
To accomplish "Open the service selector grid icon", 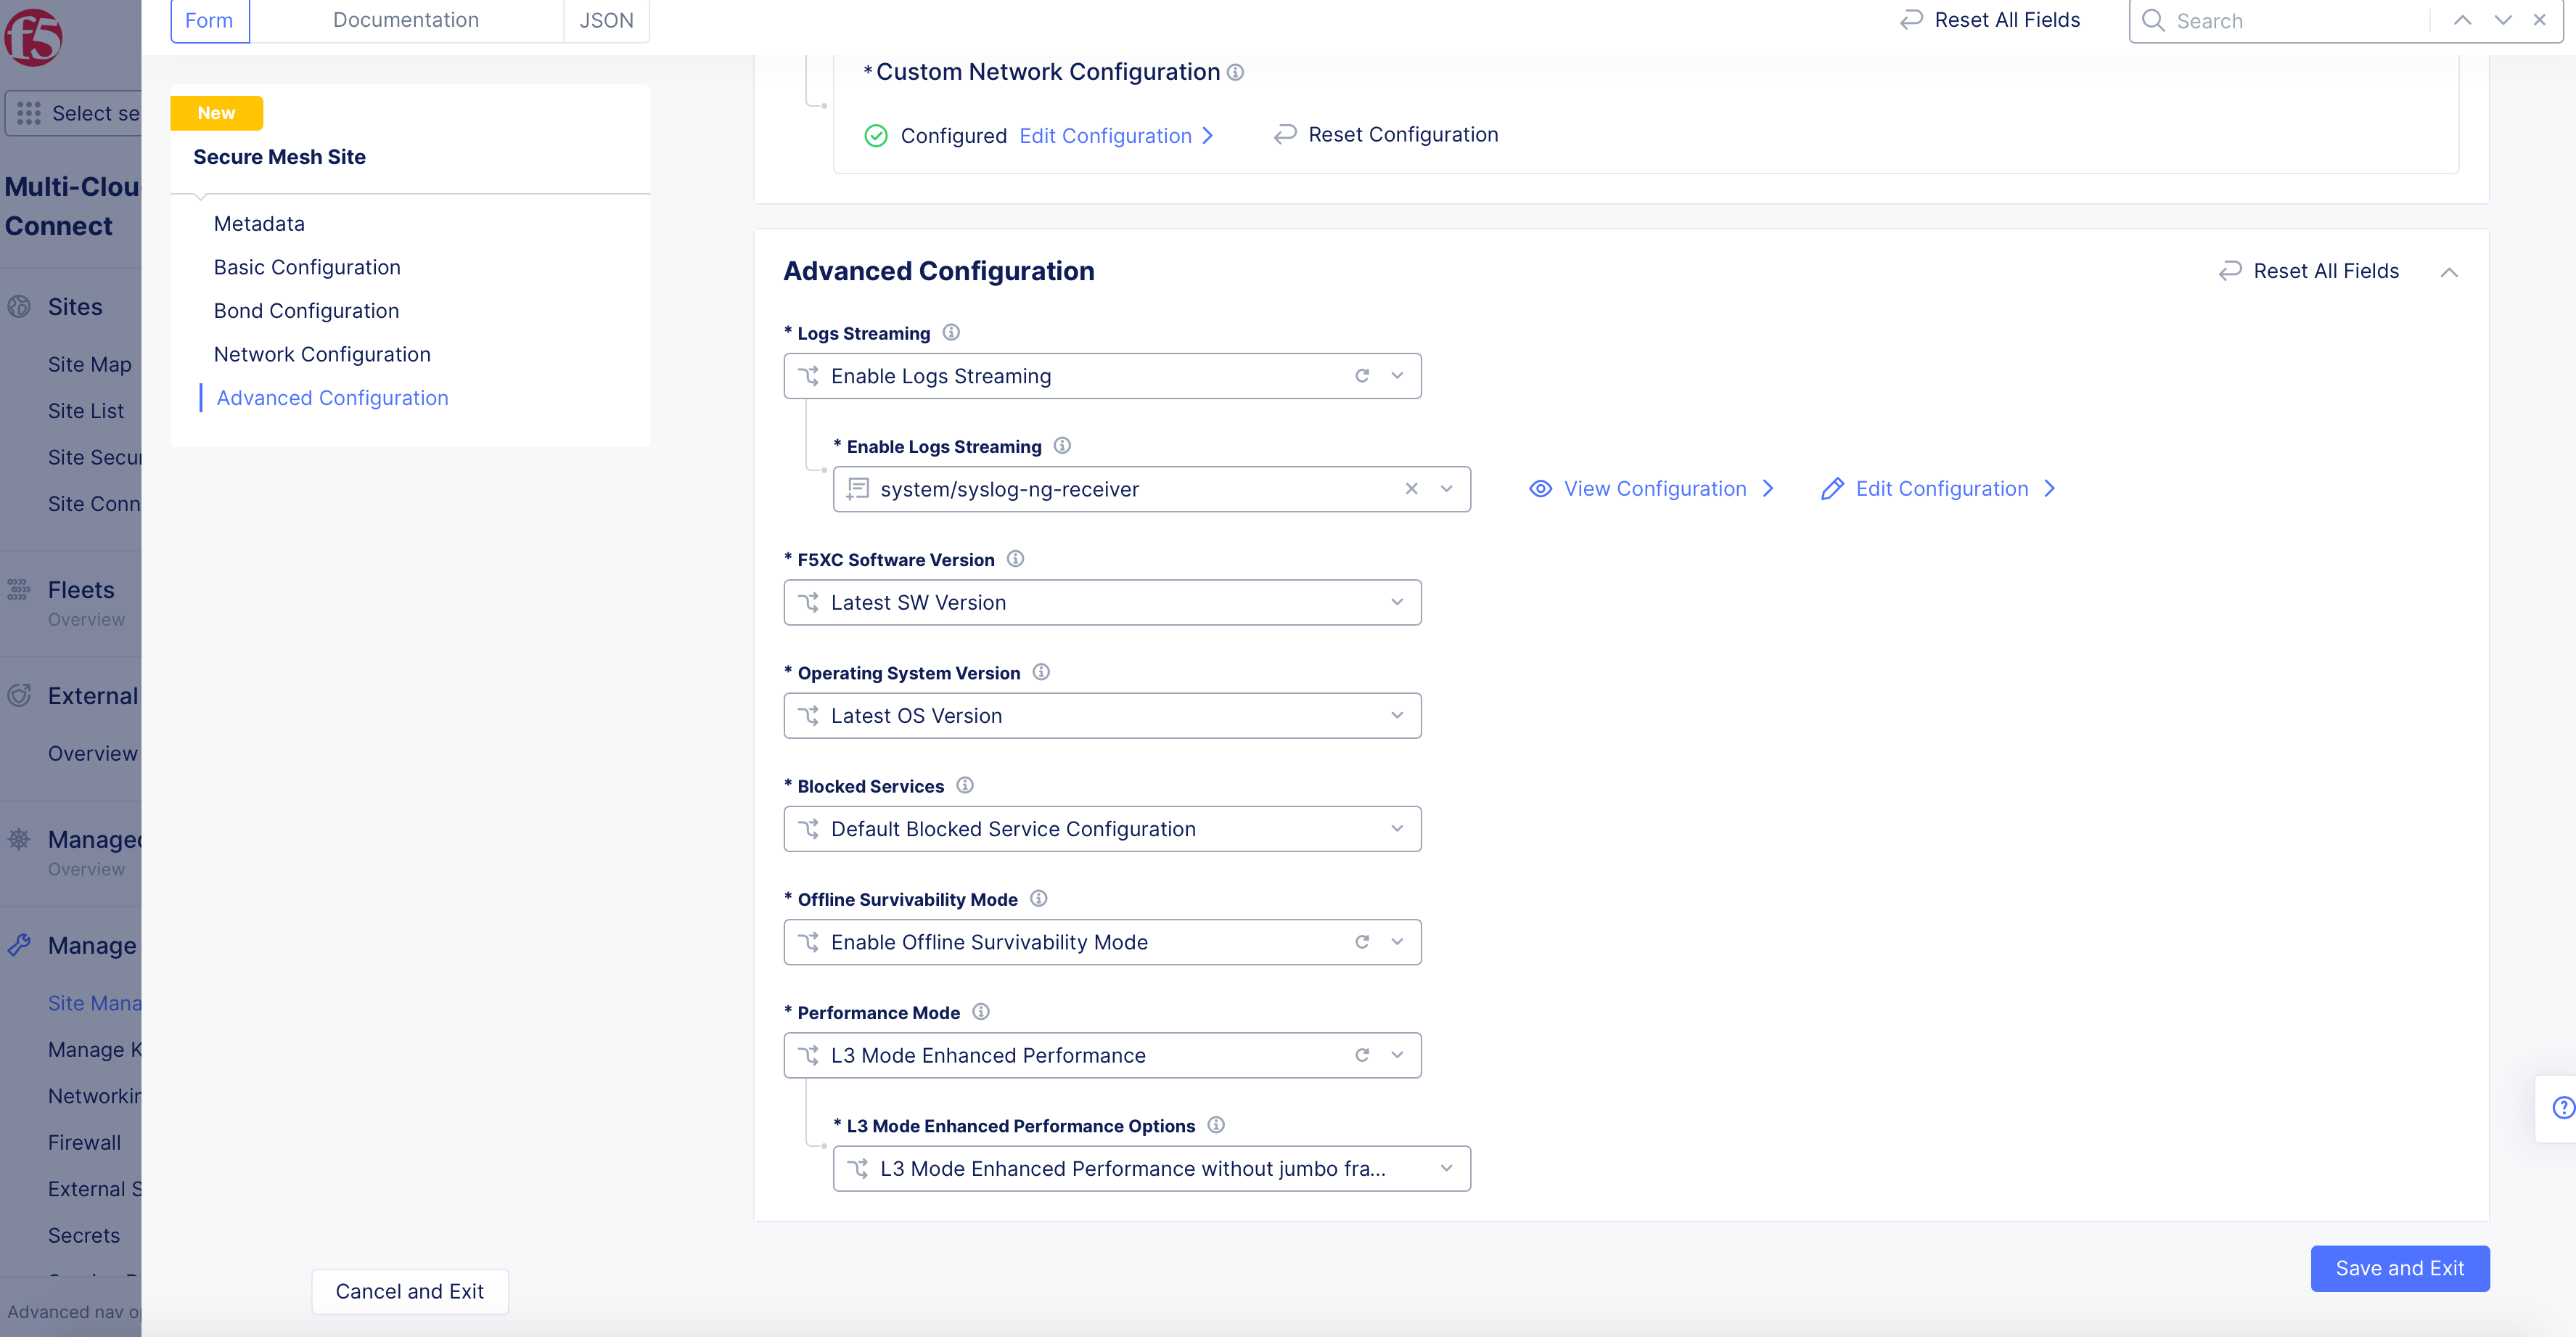I will click(x=28, y=113).
